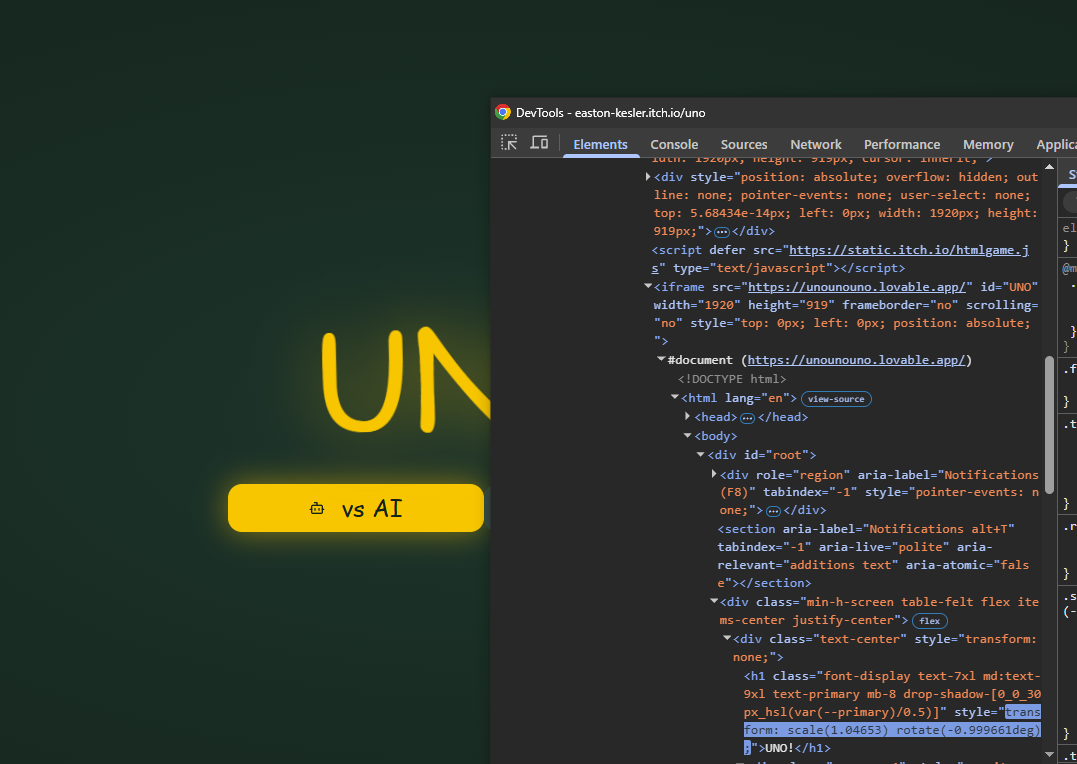The height and width of the screenshot is (764, 1077).
Task: Click the DevTools window title text
Action: pos(611,113)
